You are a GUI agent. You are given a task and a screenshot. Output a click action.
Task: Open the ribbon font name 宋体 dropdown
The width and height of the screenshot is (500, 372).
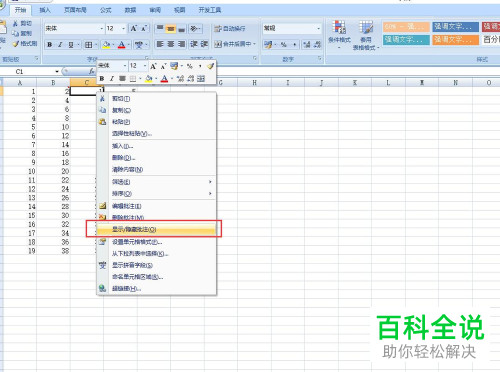[102, 29]
